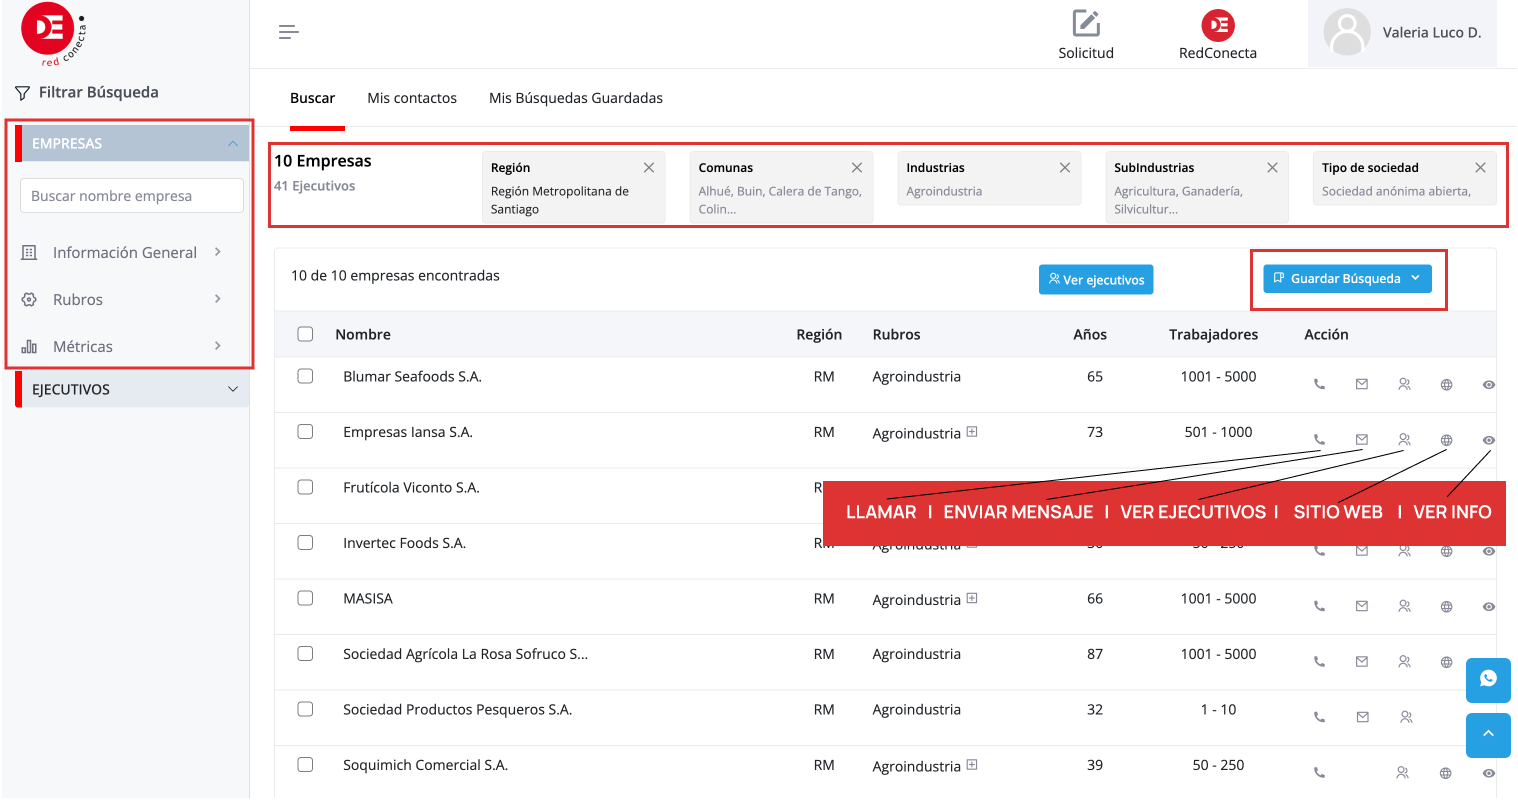This screenshot has width=1518, height=801.
Task: Remove the Industrias filter chip
Action: pos(1065,168)
